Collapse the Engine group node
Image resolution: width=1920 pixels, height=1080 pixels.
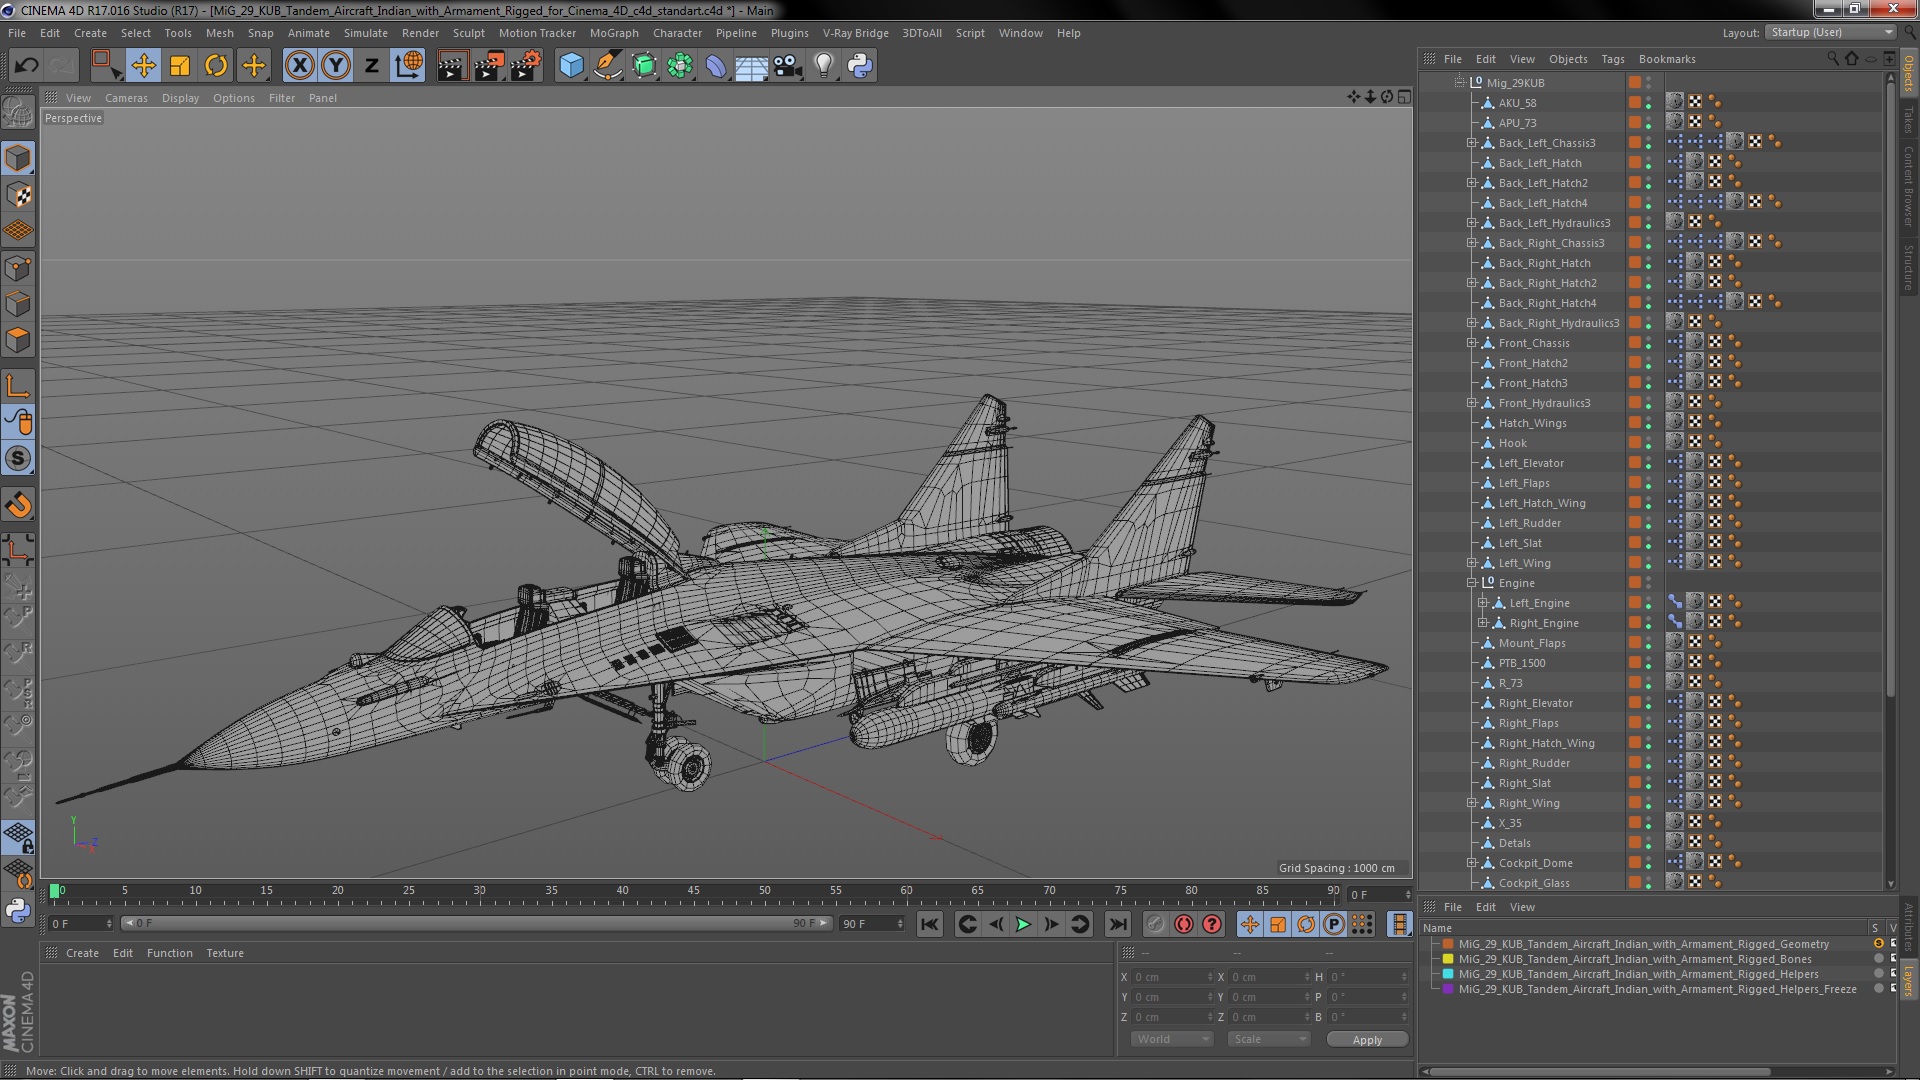(x=1471, y=583)
